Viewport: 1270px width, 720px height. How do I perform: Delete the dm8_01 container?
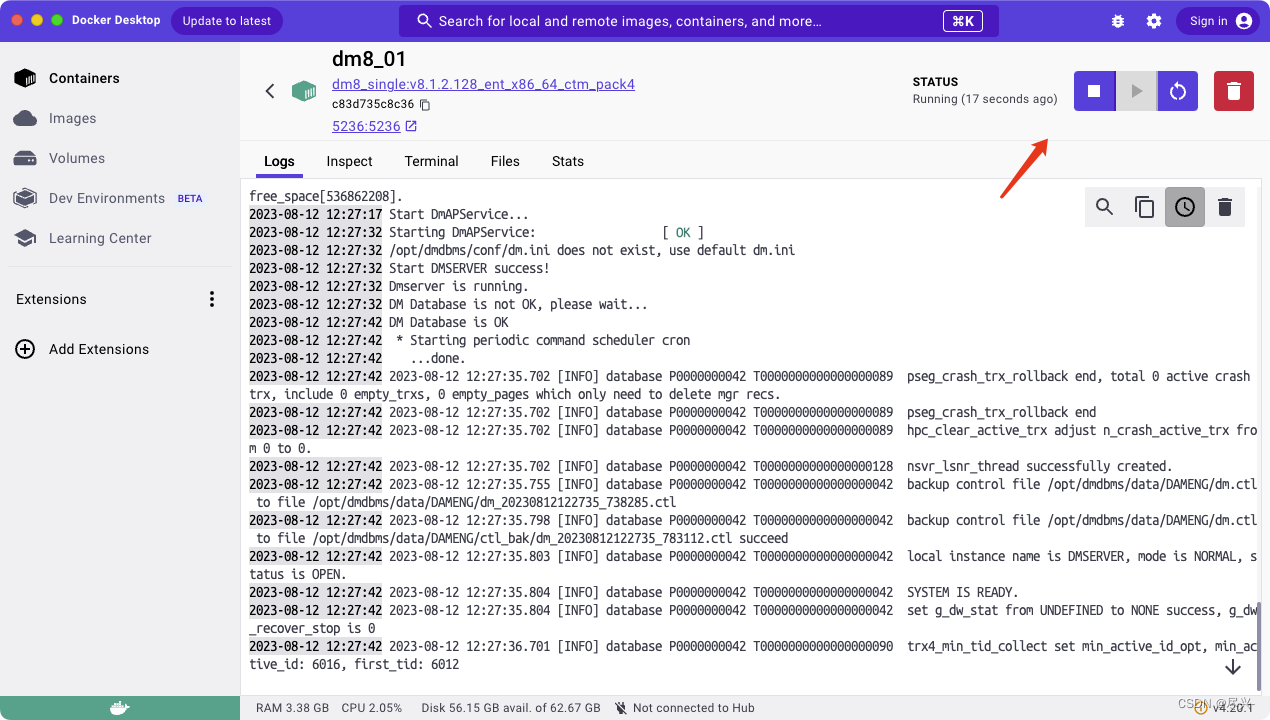pos(1233,91)
